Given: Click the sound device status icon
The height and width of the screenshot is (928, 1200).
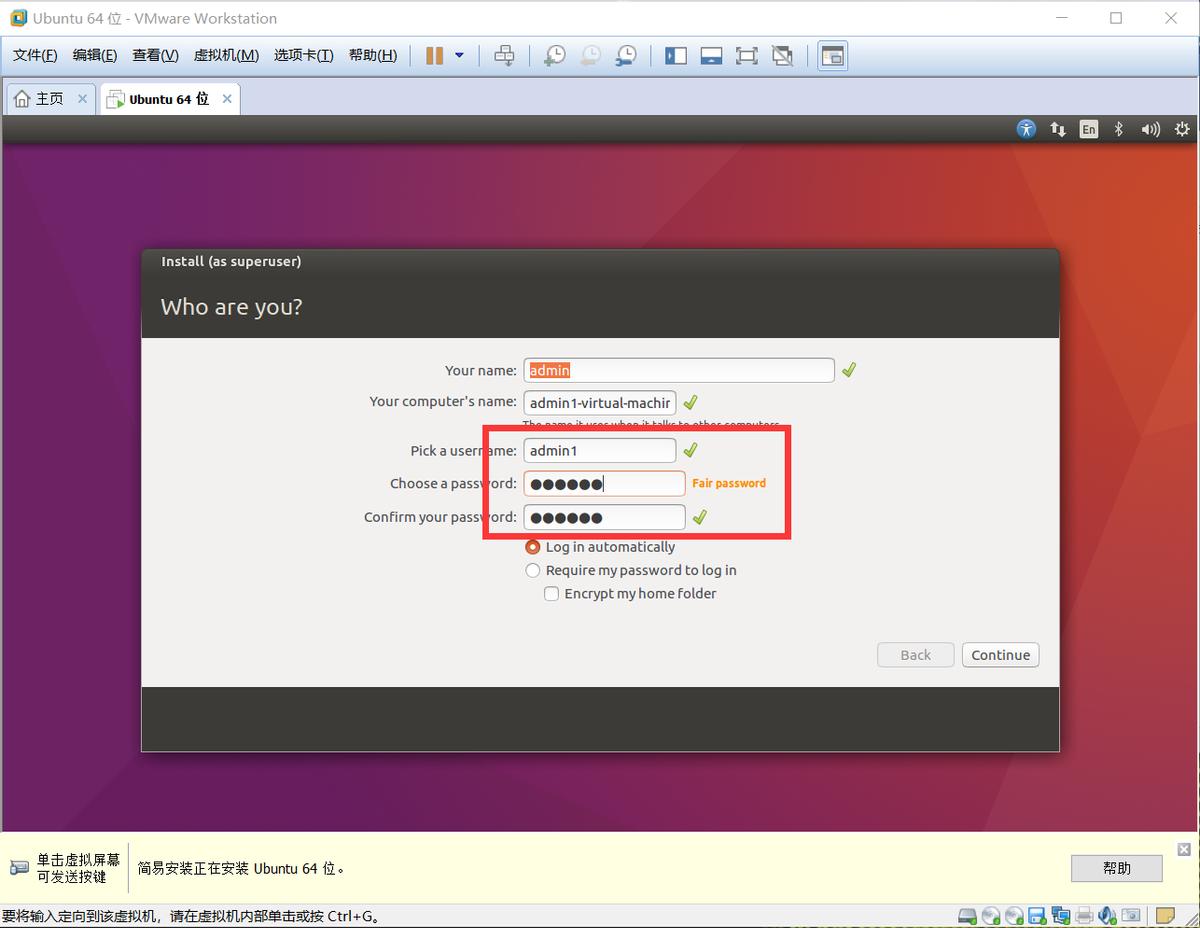Looking at the screenshot, I should (x=1106, y=915).
